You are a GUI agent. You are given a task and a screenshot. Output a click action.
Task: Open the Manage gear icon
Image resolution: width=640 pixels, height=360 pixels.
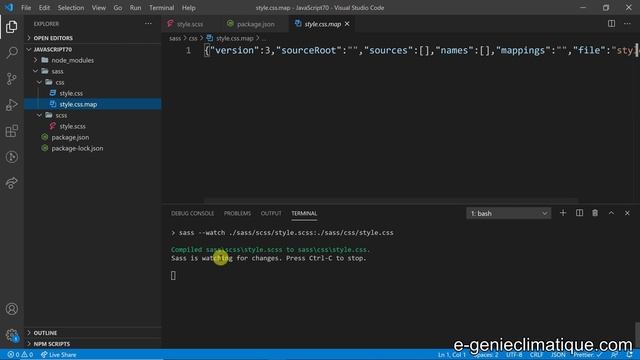(11, 336)
